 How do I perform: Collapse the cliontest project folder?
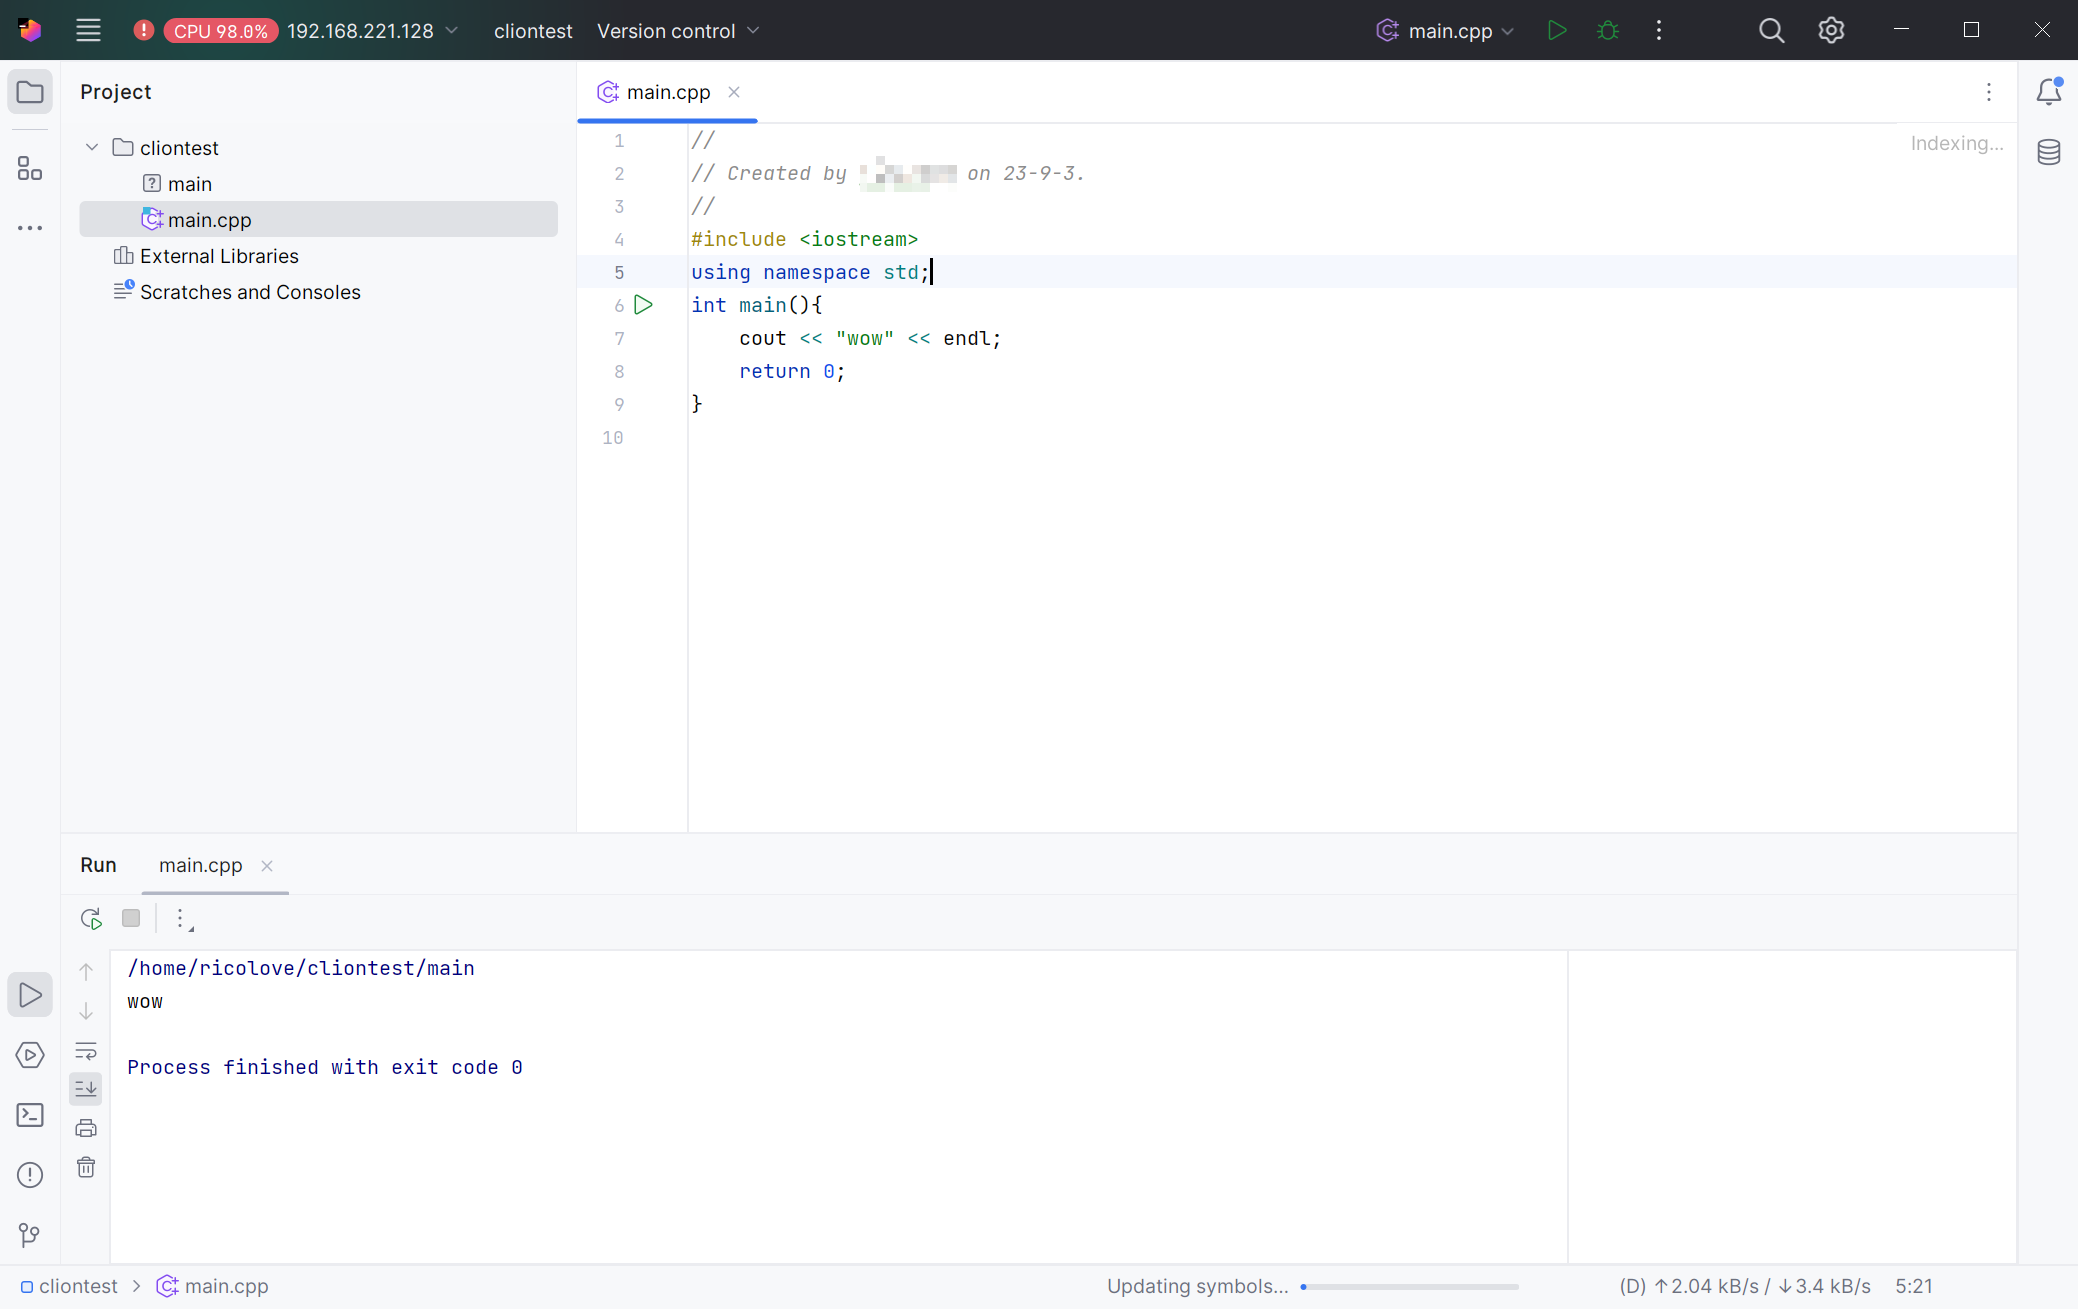pos(92,147)
